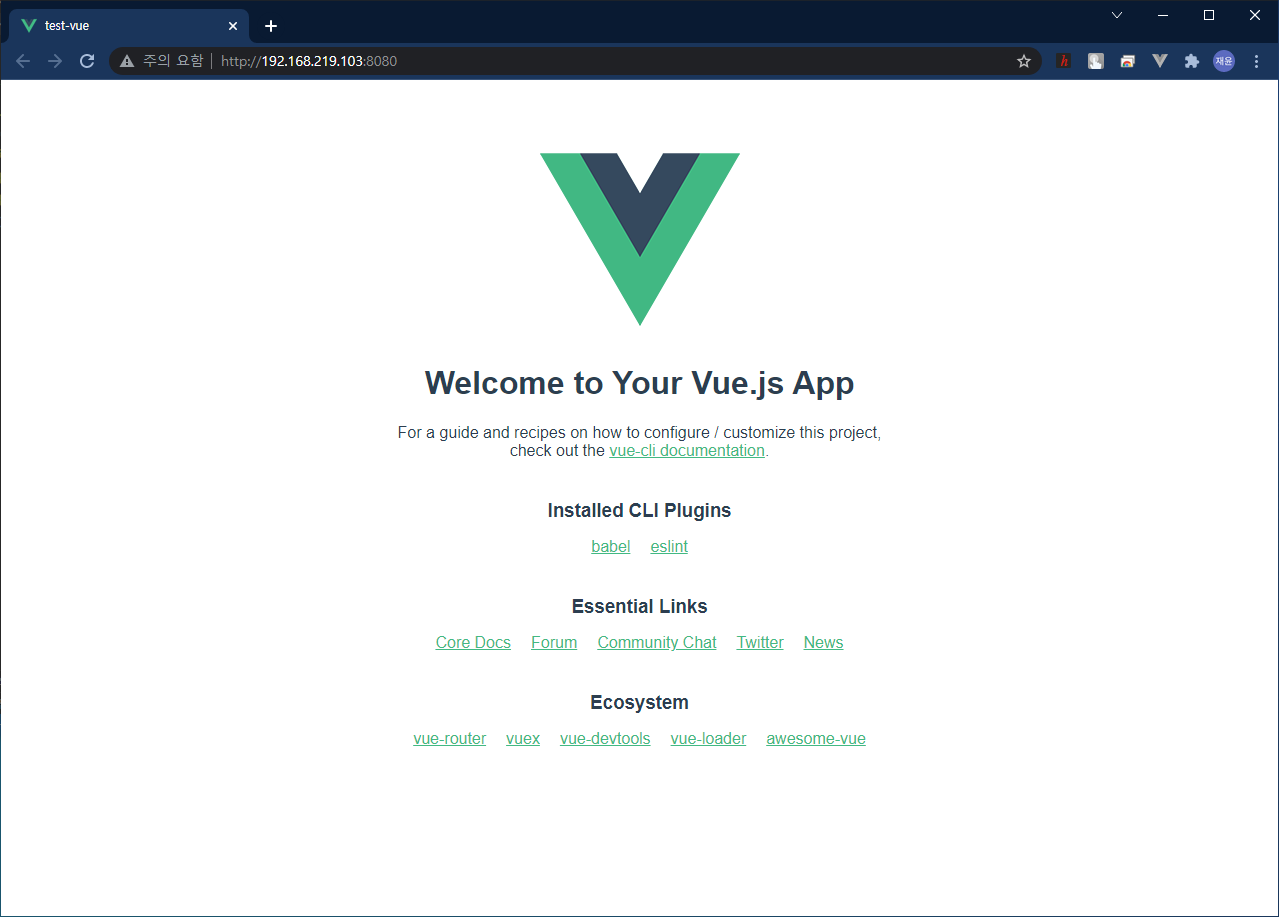Open the News link
The image size is (1279, 917).
click(824, 642)
